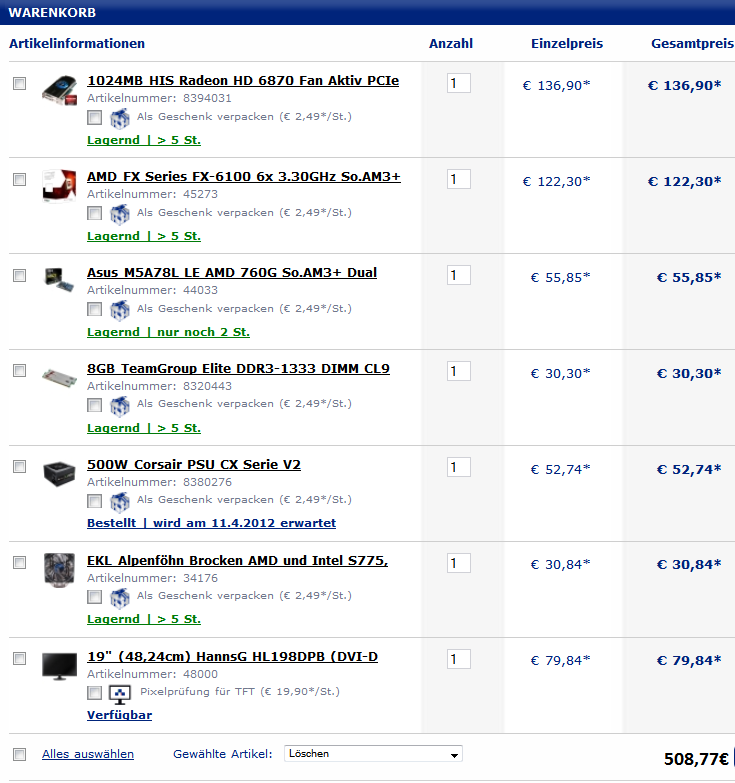
Task: Click the pixel check icon for TFT monitor
Action: click(x=120, y=693)
